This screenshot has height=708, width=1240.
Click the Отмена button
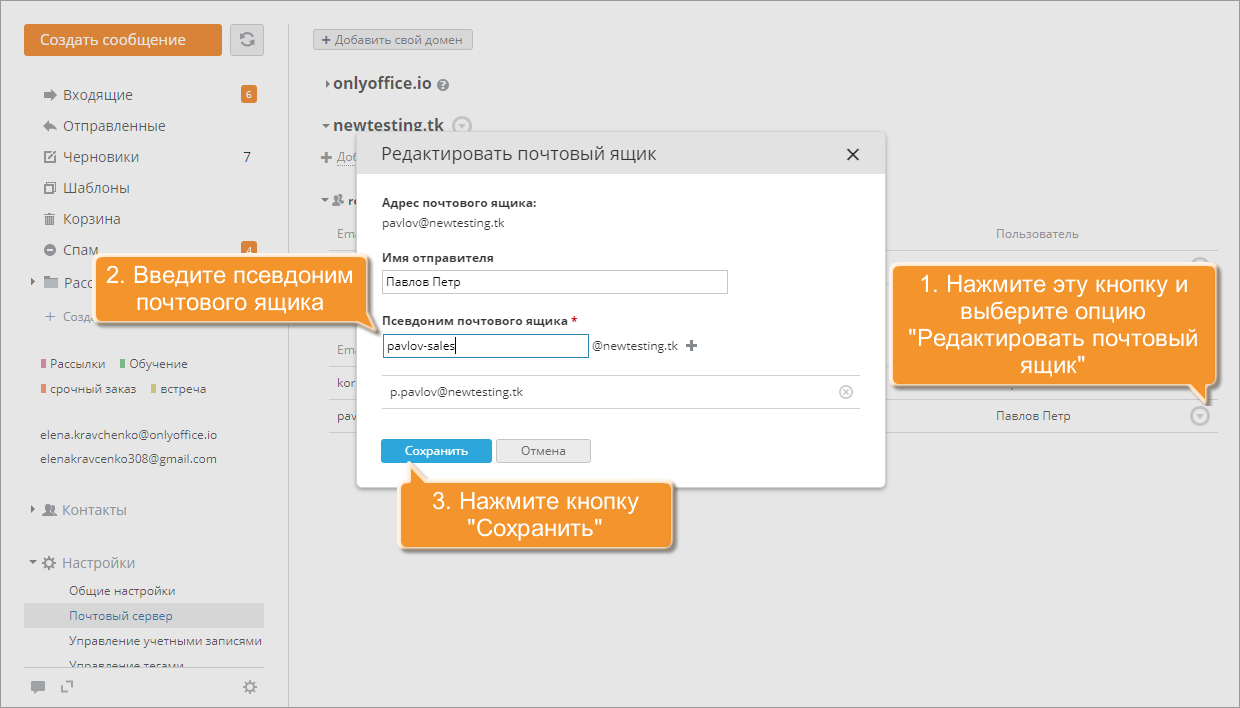544,451
